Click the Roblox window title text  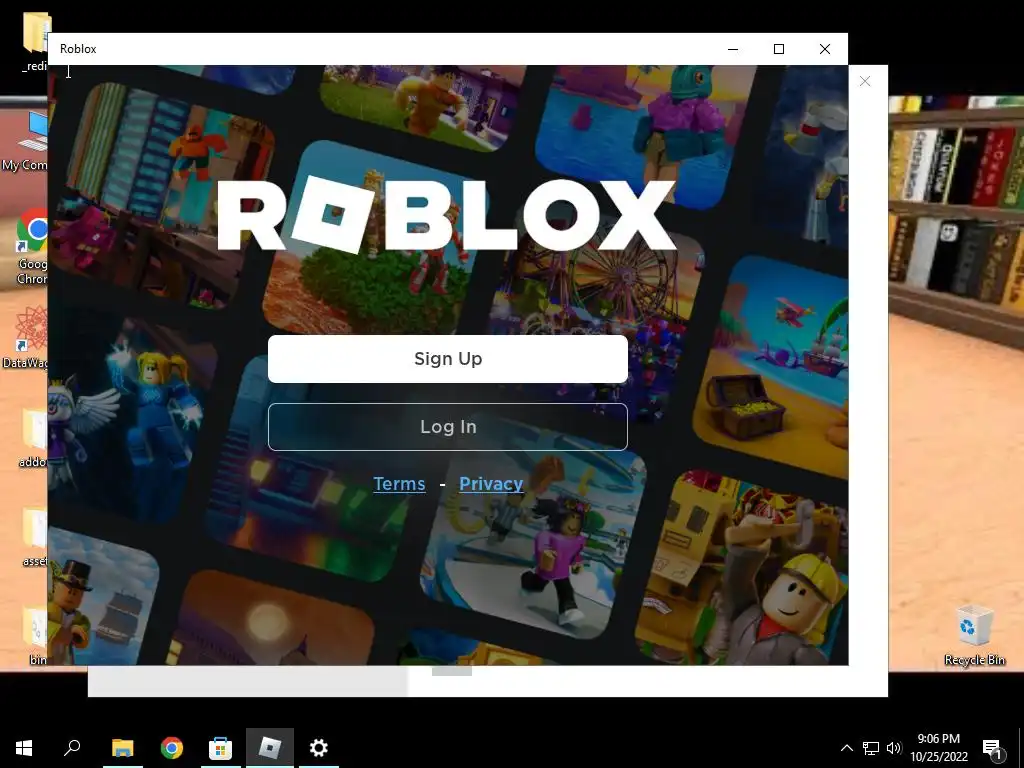point(78,49)
